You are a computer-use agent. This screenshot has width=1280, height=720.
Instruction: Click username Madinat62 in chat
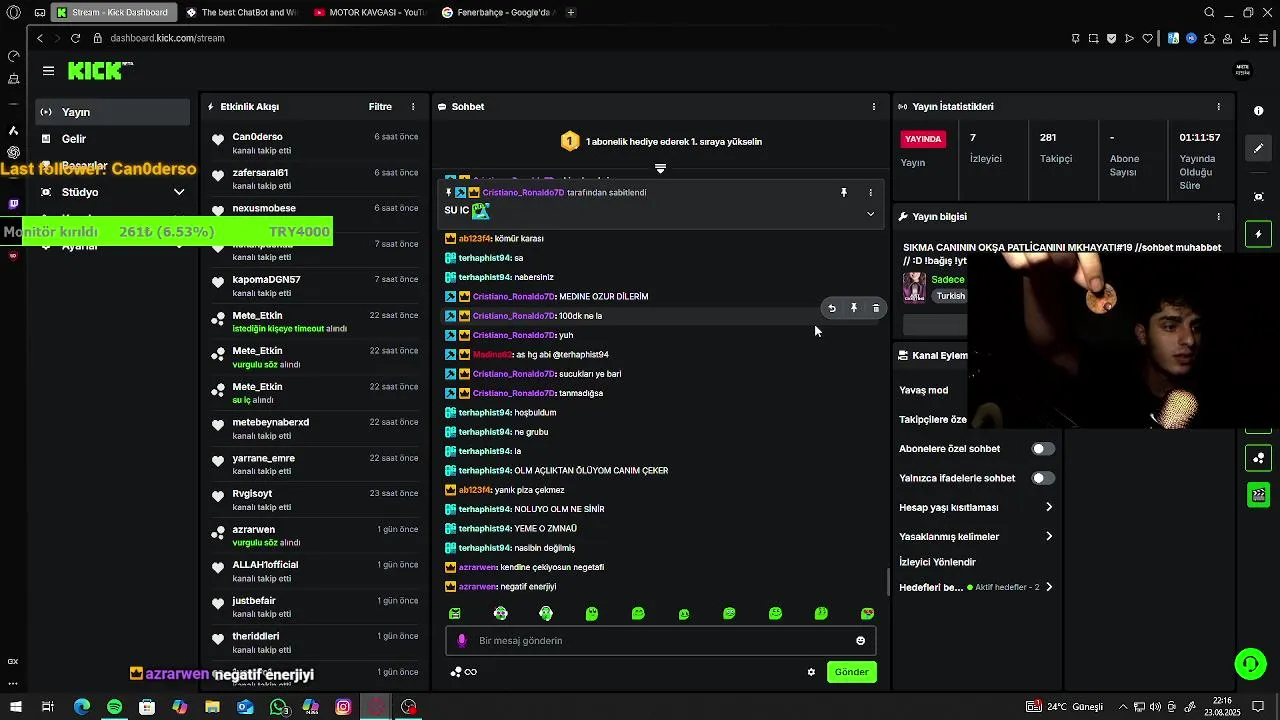(x=492, y=355)
